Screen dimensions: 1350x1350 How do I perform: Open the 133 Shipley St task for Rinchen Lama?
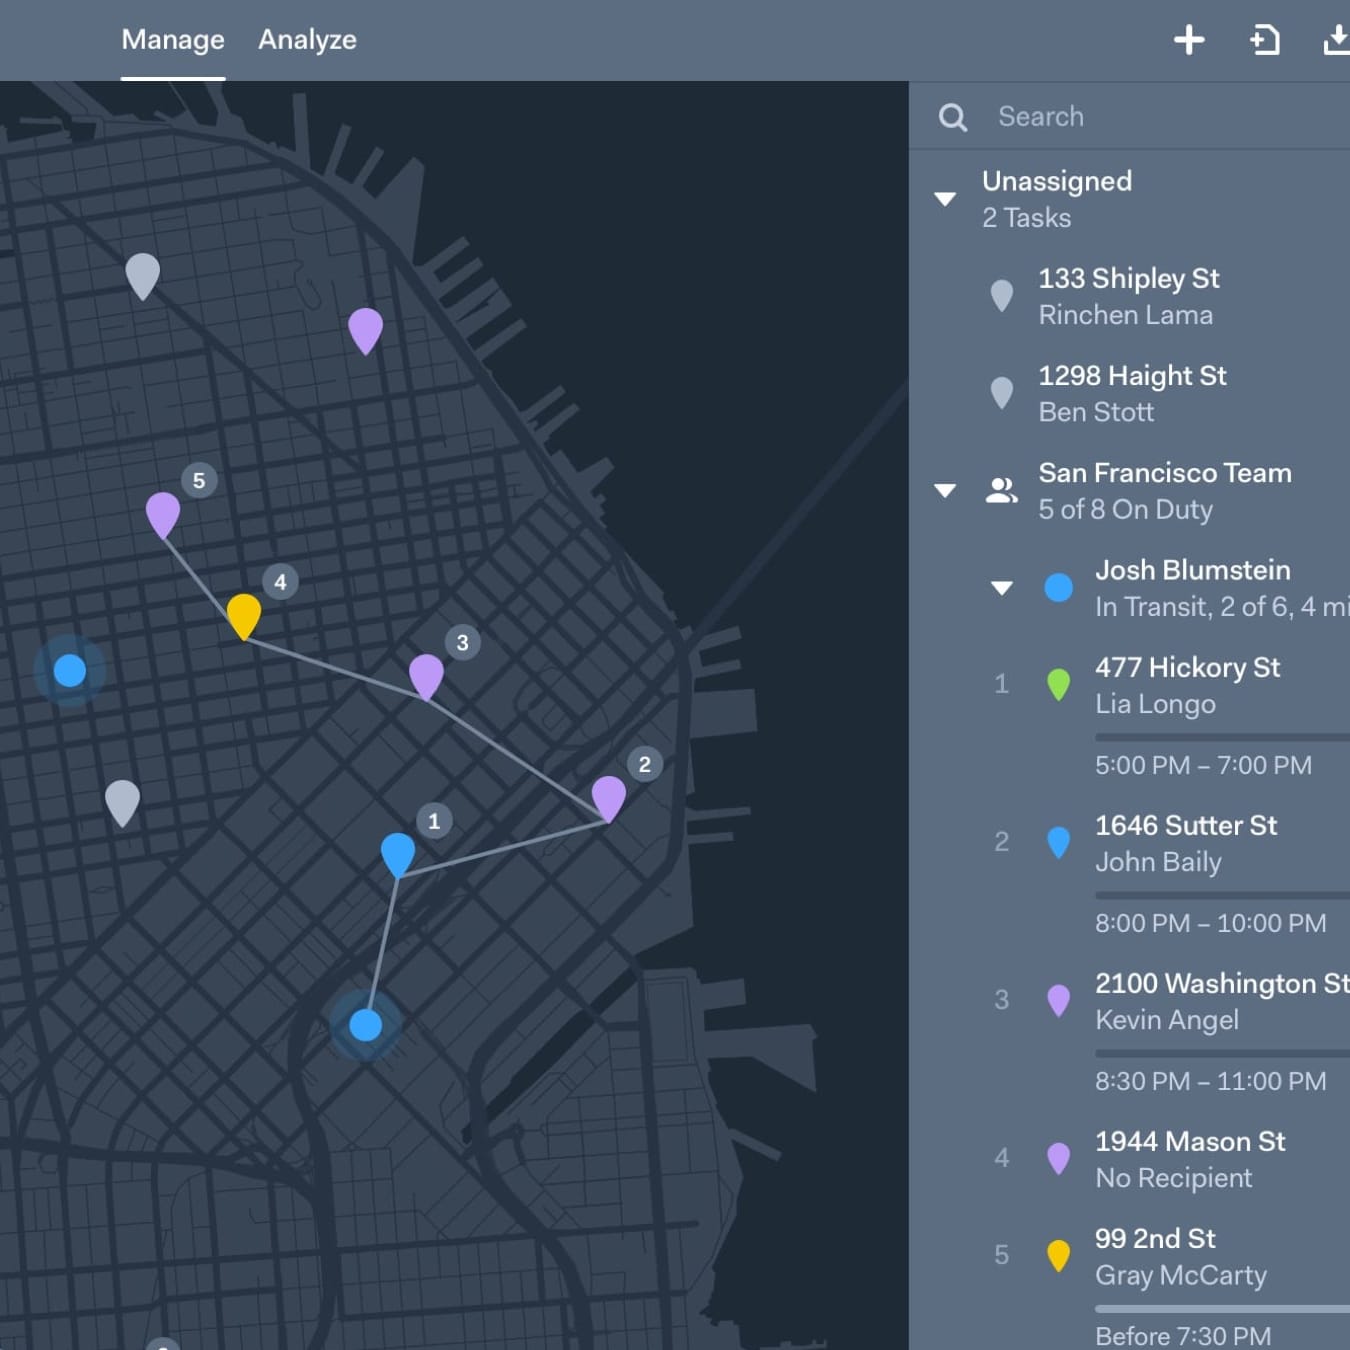tap(1129, 296)
